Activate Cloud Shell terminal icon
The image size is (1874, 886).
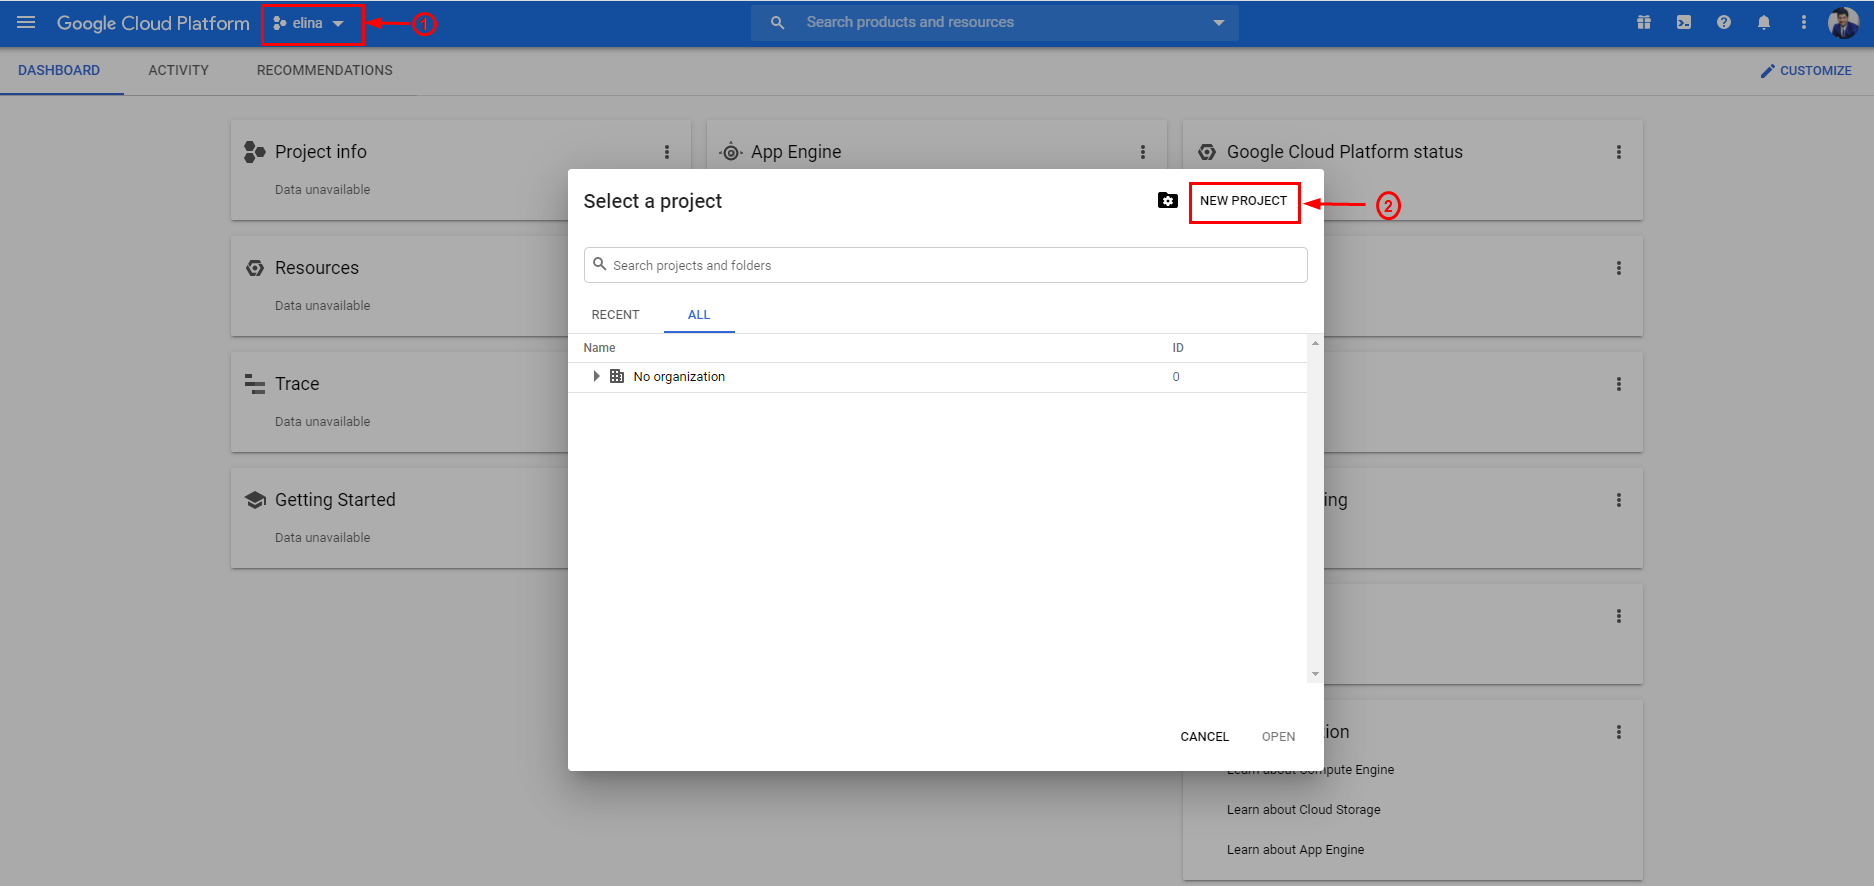point(1684,22)
